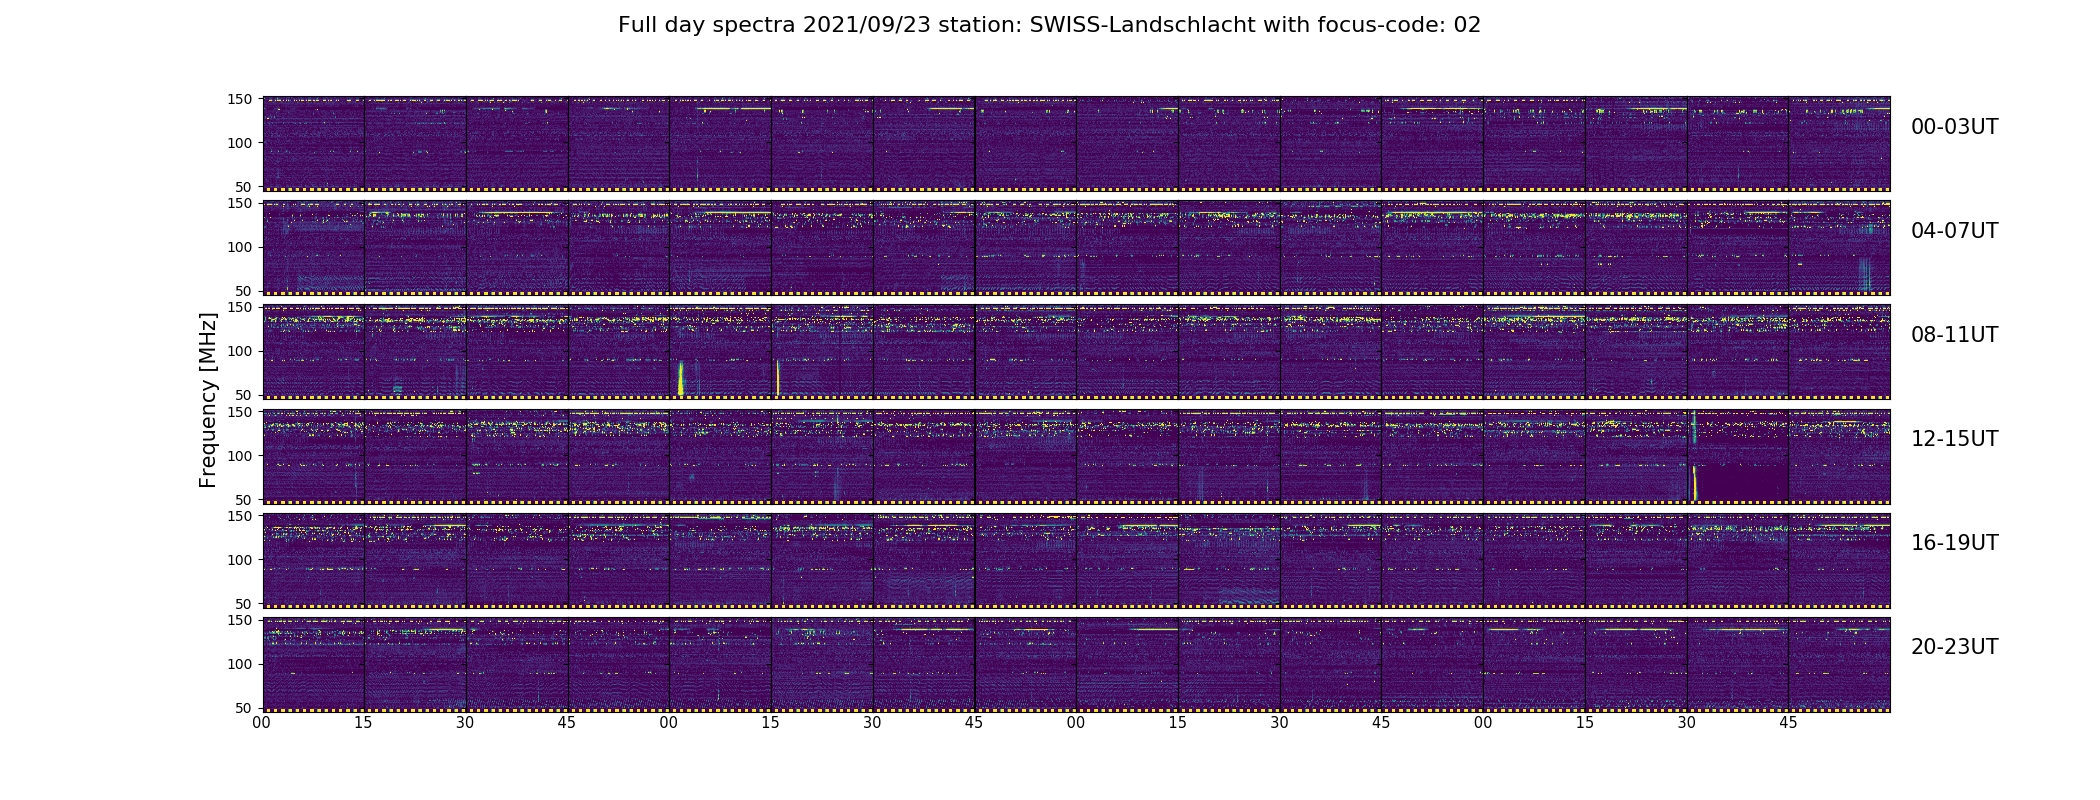The height and width of the screenshot is (800, 2100).
Task: Click the '100' tick of the 16-19UT panel
Action: pyautogui.click(x=241, y=560)
